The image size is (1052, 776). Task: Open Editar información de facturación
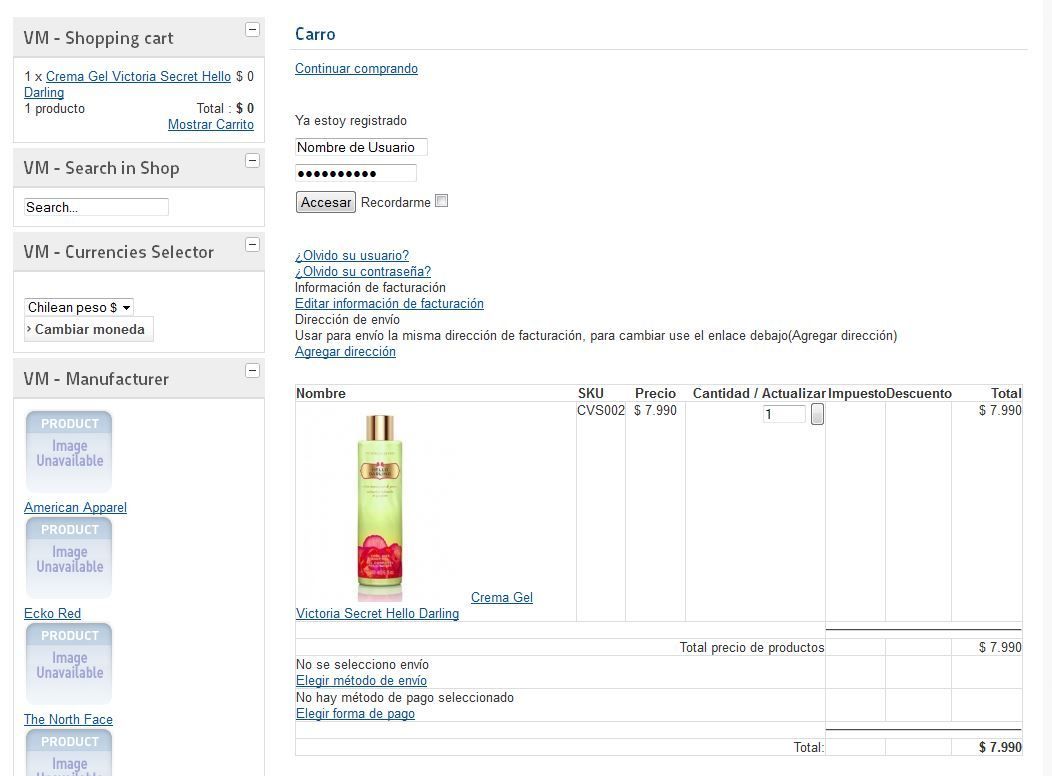click(389, 304)
